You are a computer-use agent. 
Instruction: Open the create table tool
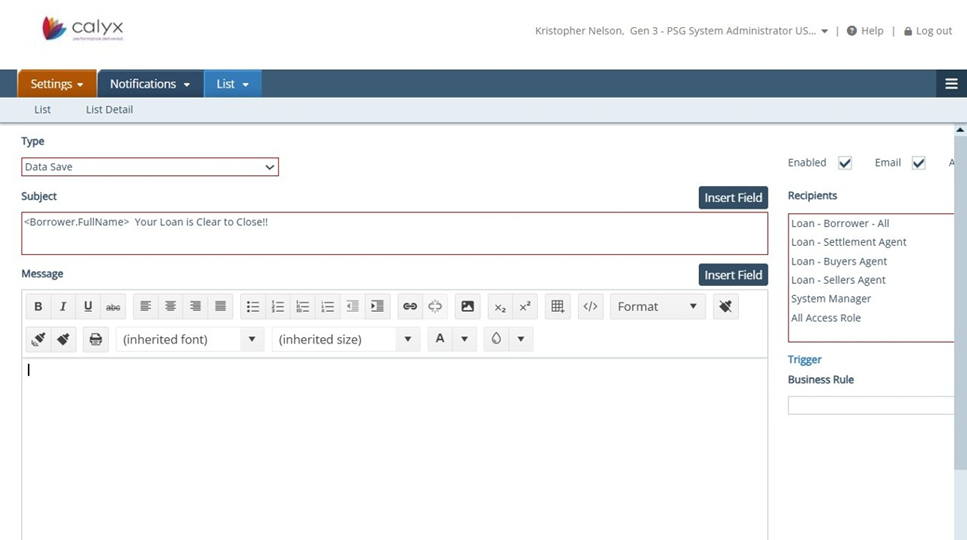click(x=558, y=307)
